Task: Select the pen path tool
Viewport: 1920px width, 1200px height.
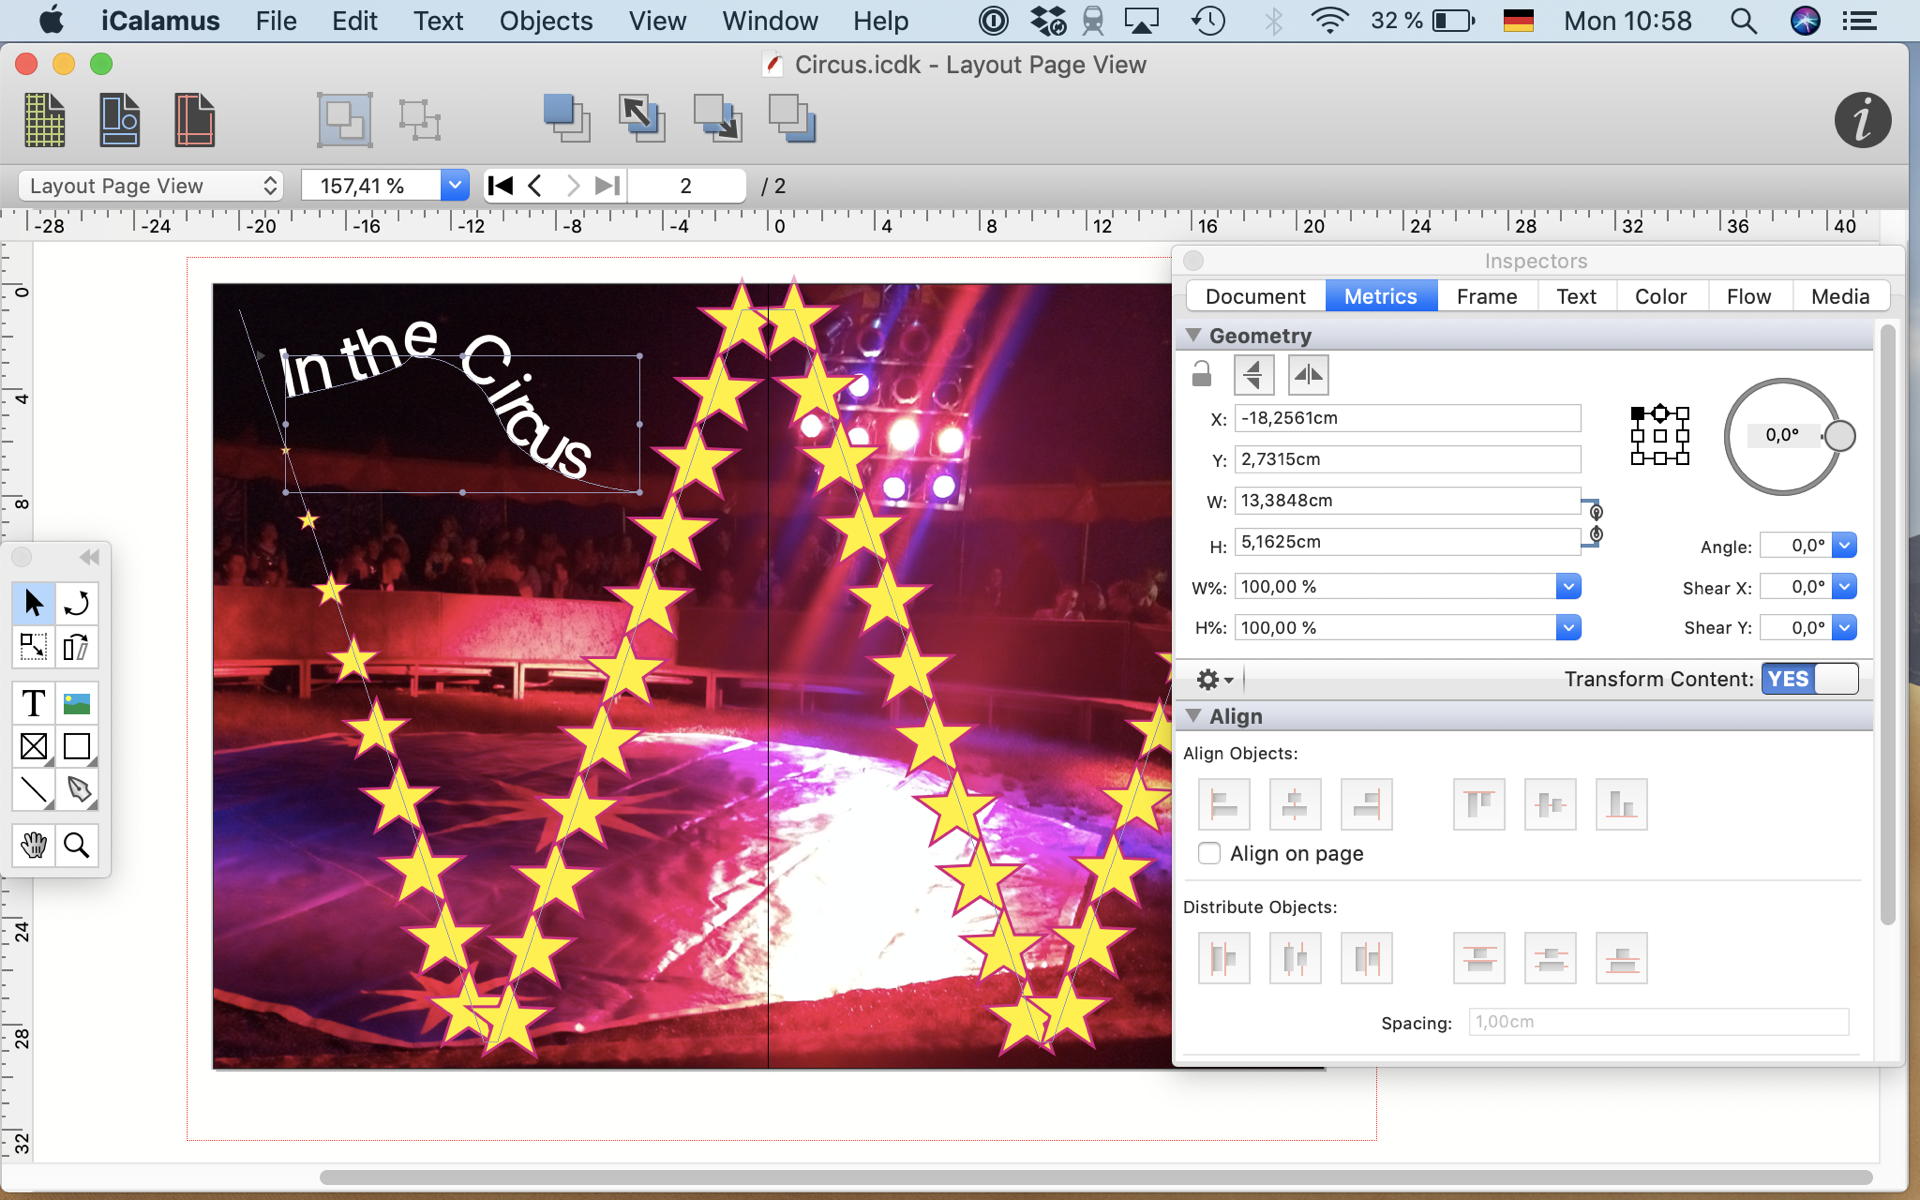Action: coord(77,790)
